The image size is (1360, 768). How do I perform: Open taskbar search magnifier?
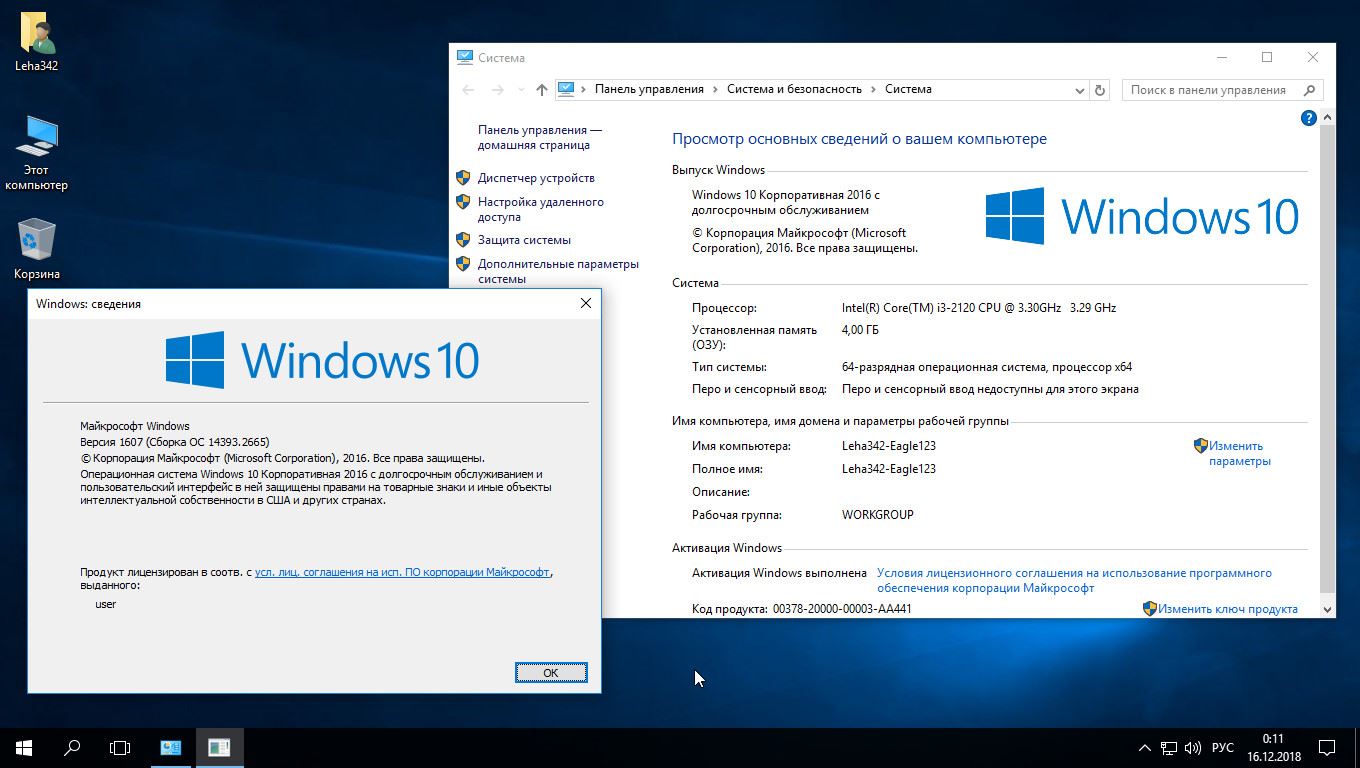72,747
